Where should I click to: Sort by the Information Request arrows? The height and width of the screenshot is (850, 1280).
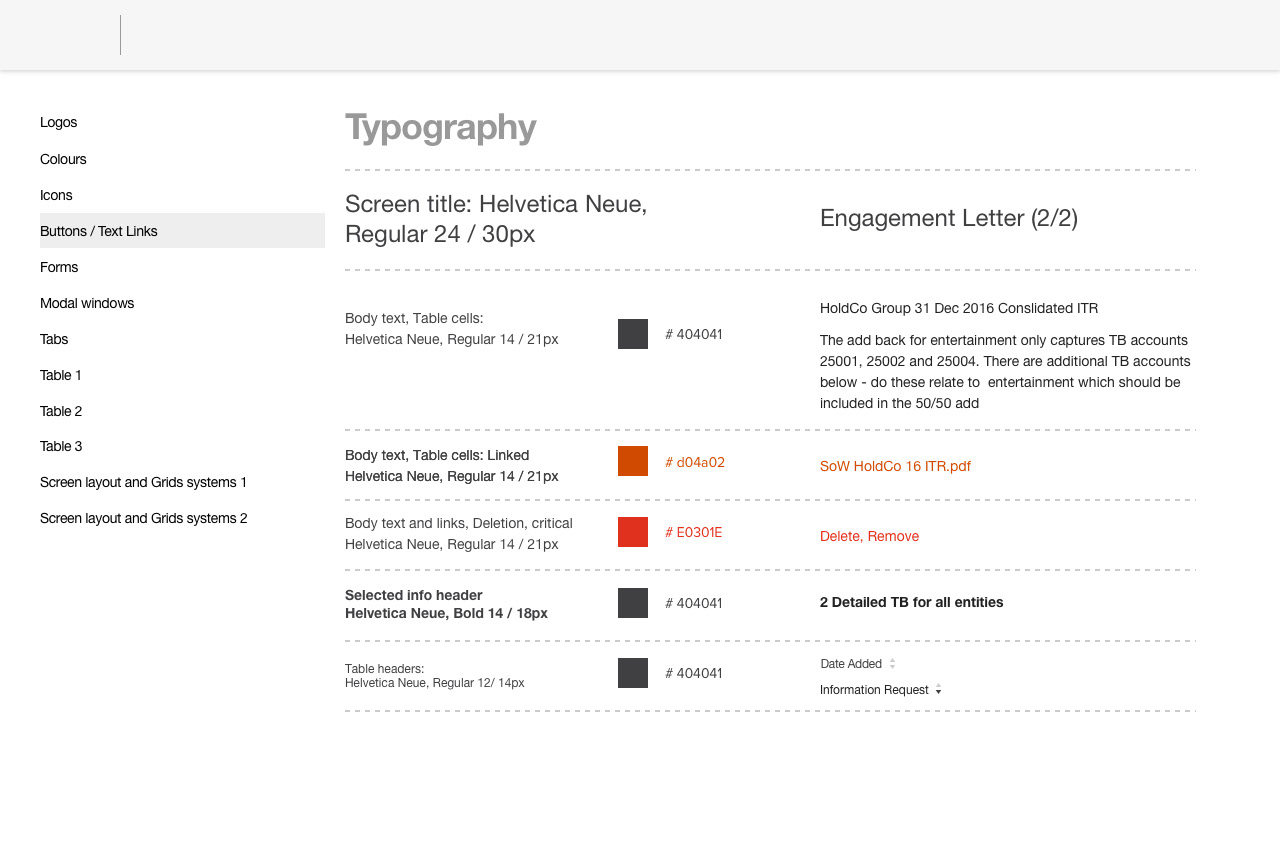(938, 690)
